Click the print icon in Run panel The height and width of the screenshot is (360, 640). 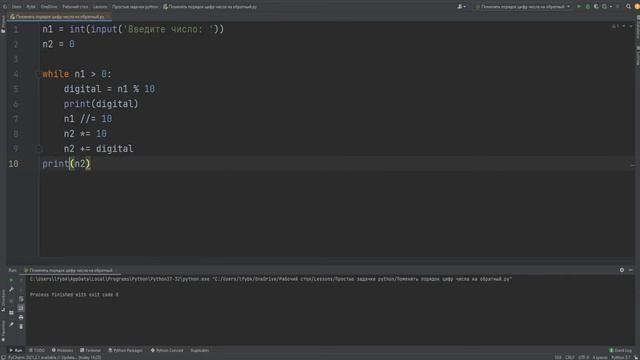(x=21, y=317)
